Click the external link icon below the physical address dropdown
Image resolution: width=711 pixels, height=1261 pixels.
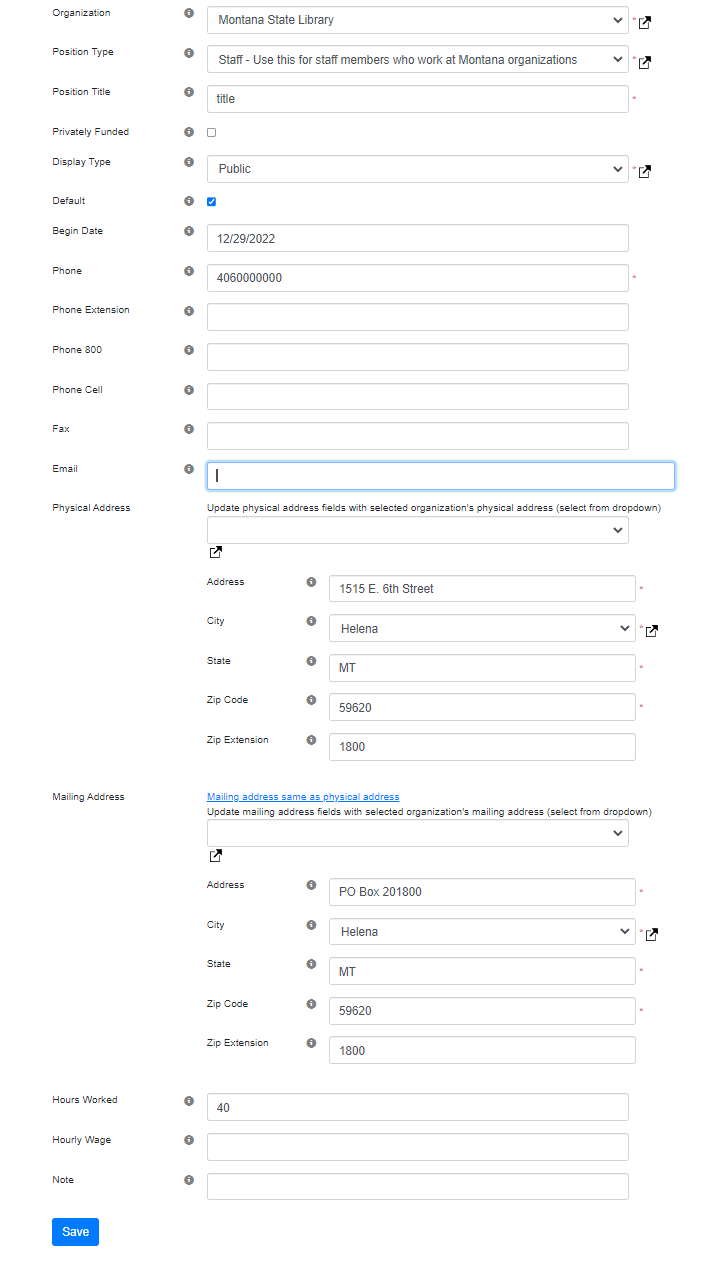point(215,551)
